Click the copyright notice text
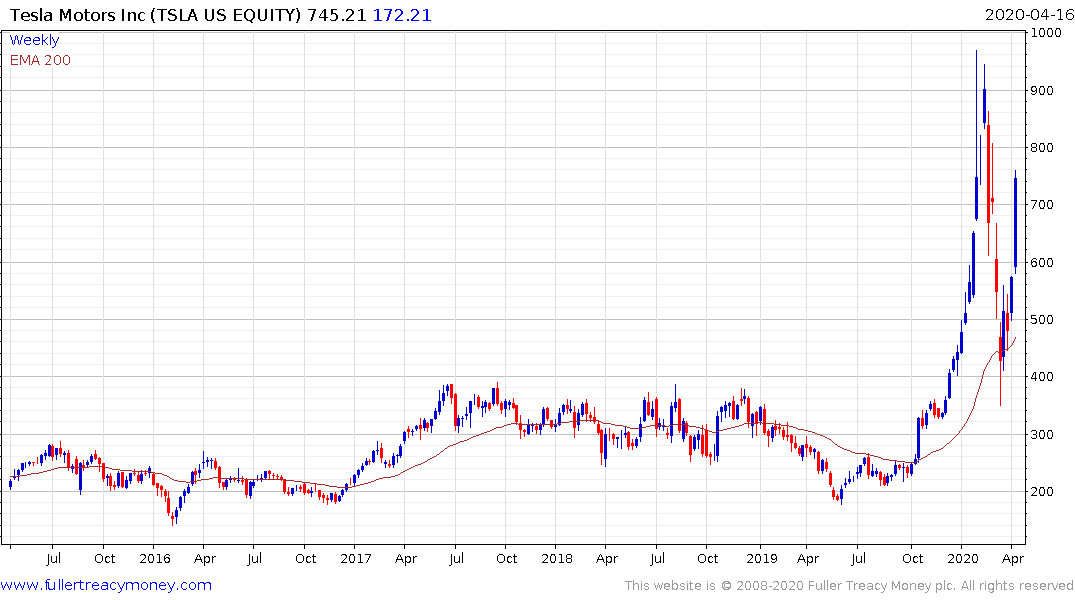This screenshot has width=1075, height=600. click(849, 586)
